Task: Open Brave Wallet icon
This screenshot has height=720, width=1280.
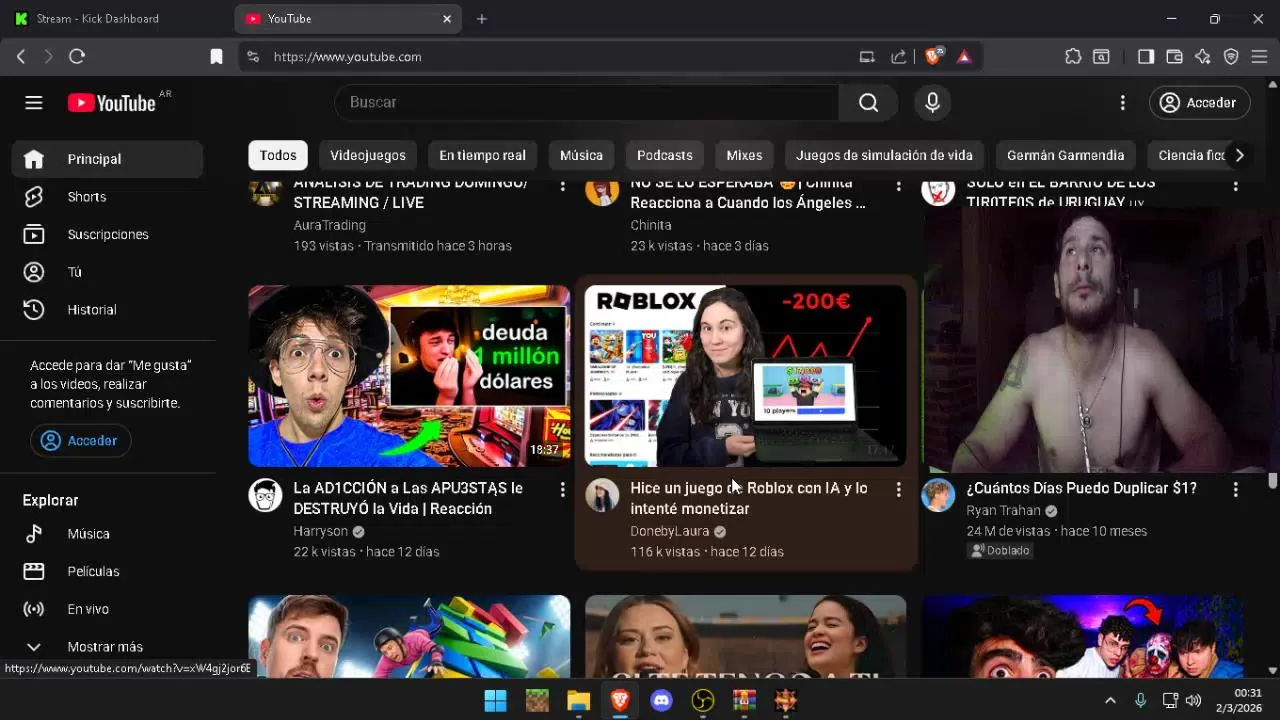Action: [x=1175, y=57]
